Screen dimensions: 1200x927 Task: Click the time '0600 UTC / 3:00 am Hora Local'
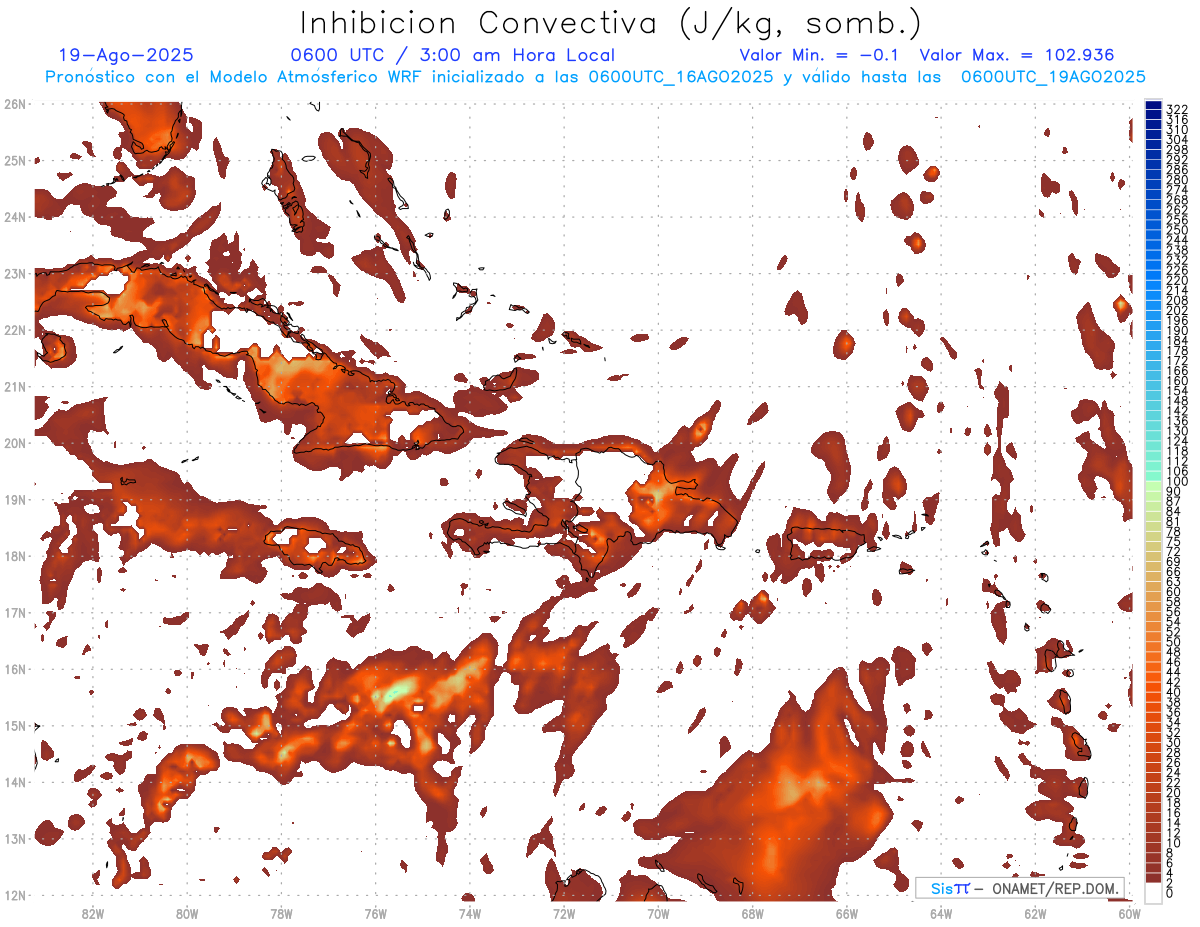coord(452,55)
